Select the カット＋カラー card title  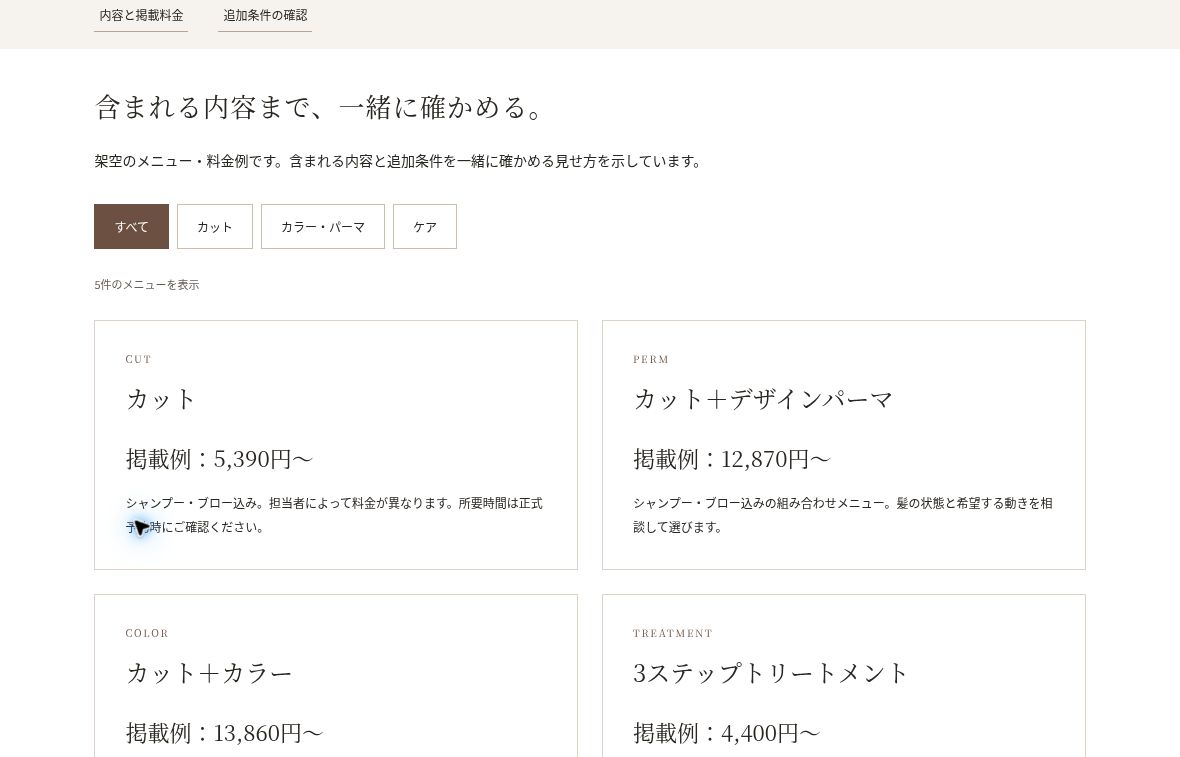coord(208,673)
